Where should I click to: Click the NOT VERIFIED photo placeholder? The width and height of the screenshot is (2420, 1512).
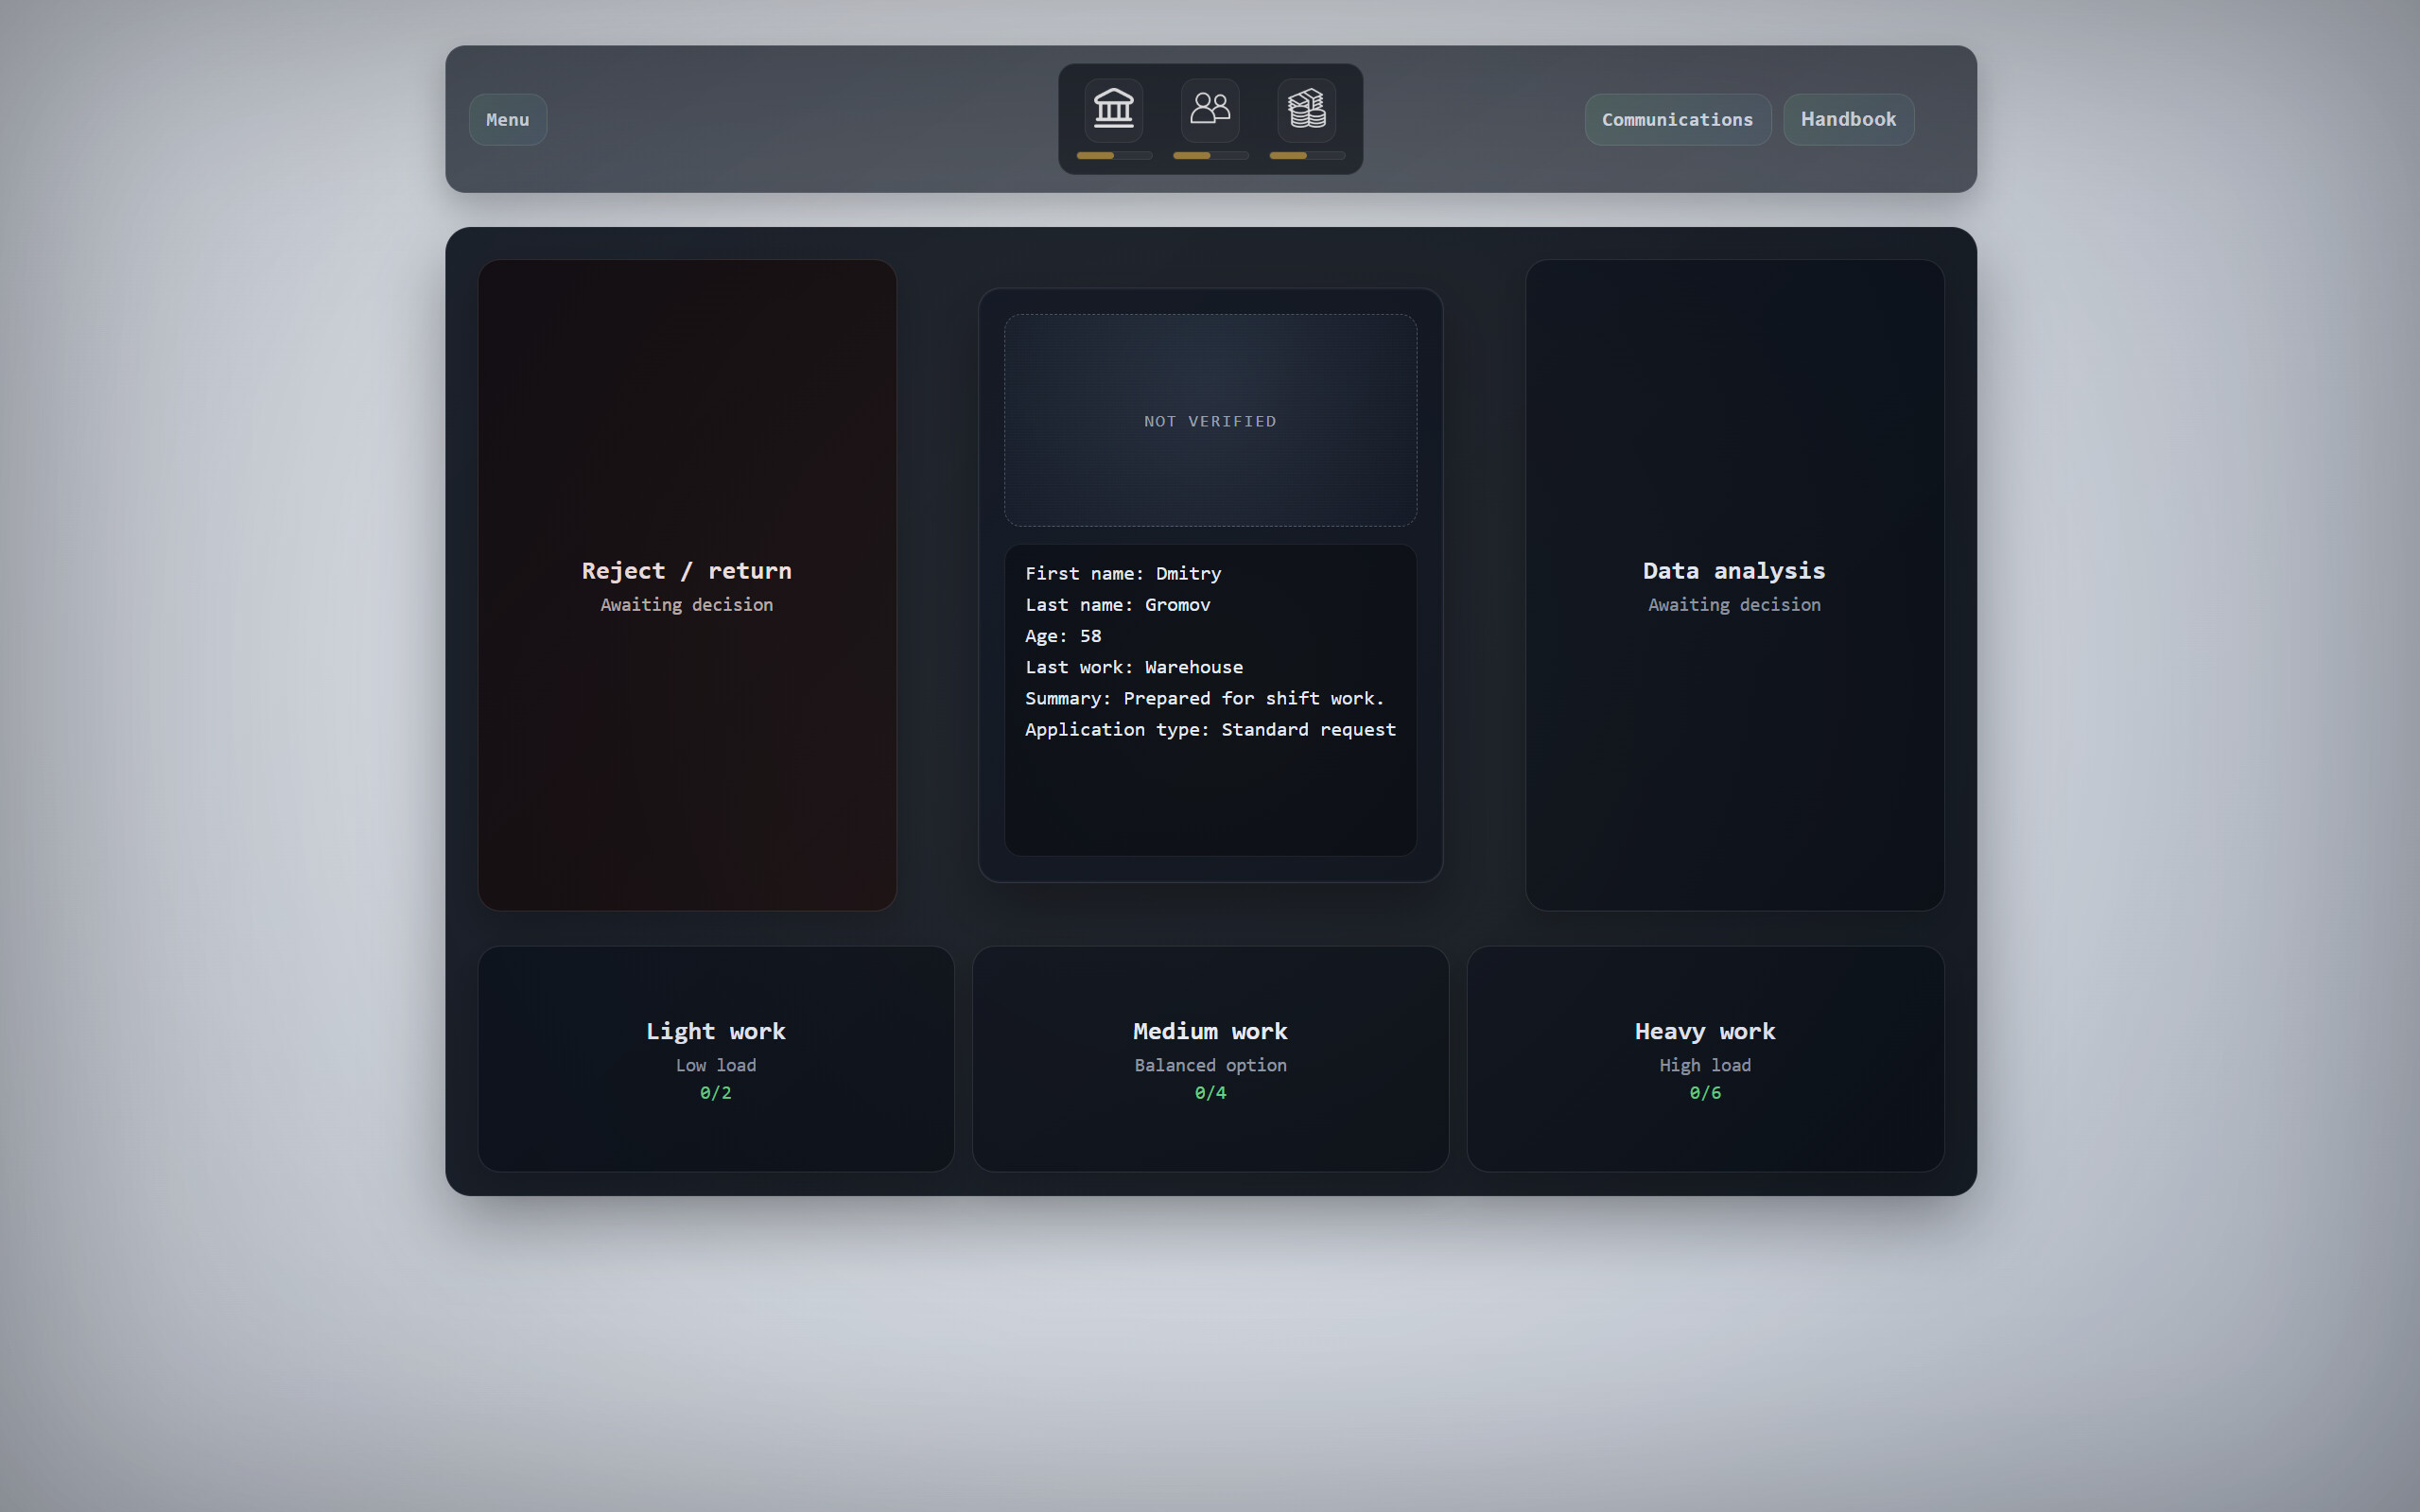pyautogui.click(x=1209, y=420)
